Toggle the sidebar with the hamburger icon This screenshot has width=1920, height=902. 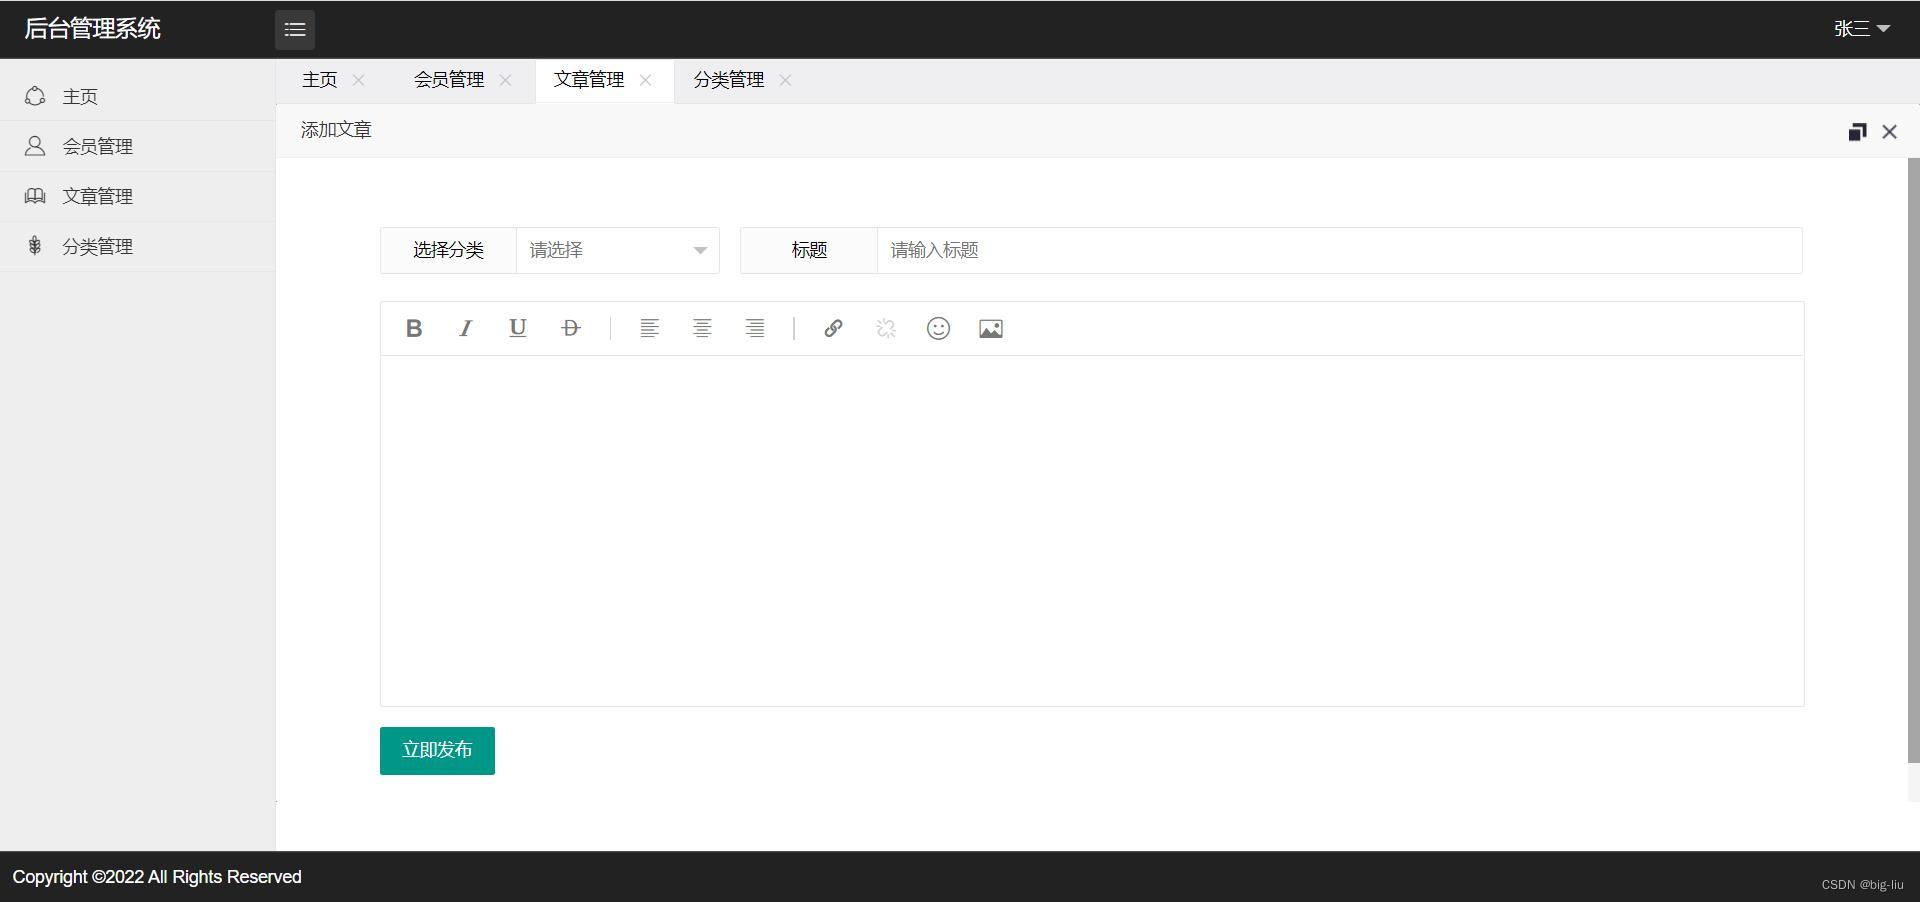coord(295,29)
